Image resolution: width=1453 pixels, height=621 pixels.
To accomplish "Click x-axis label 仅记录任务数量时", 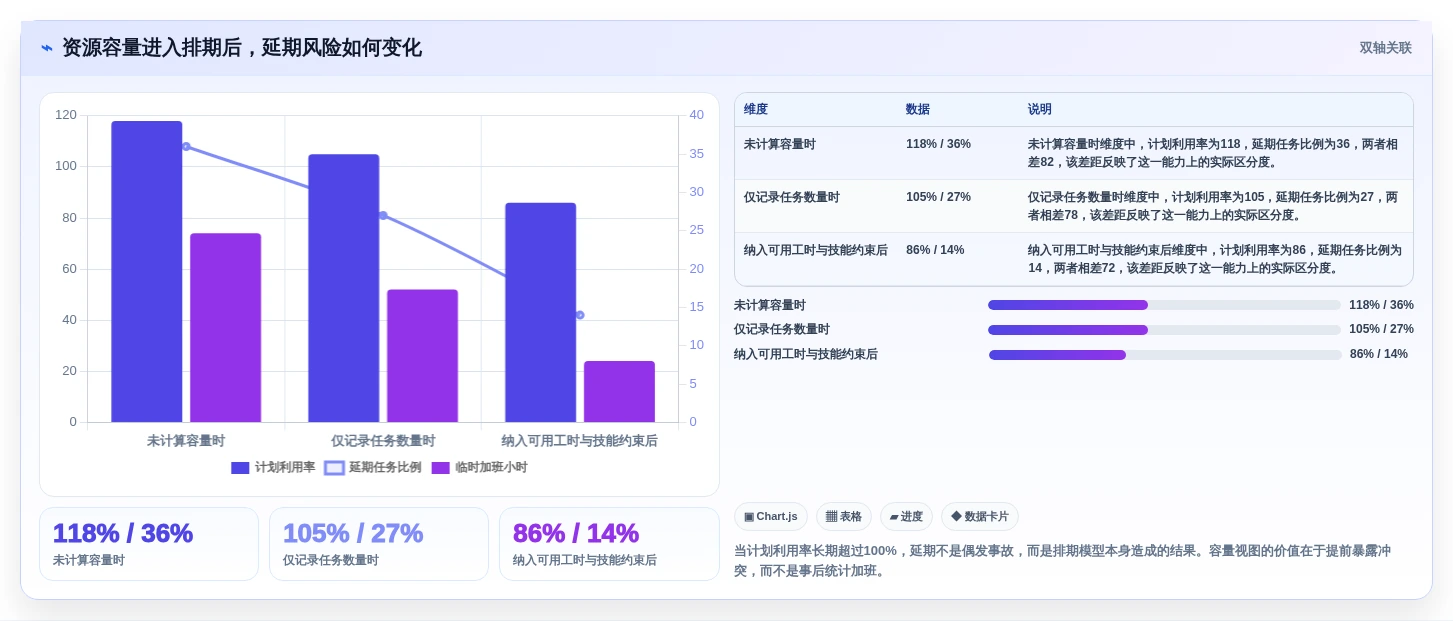I will coord(383,441).
